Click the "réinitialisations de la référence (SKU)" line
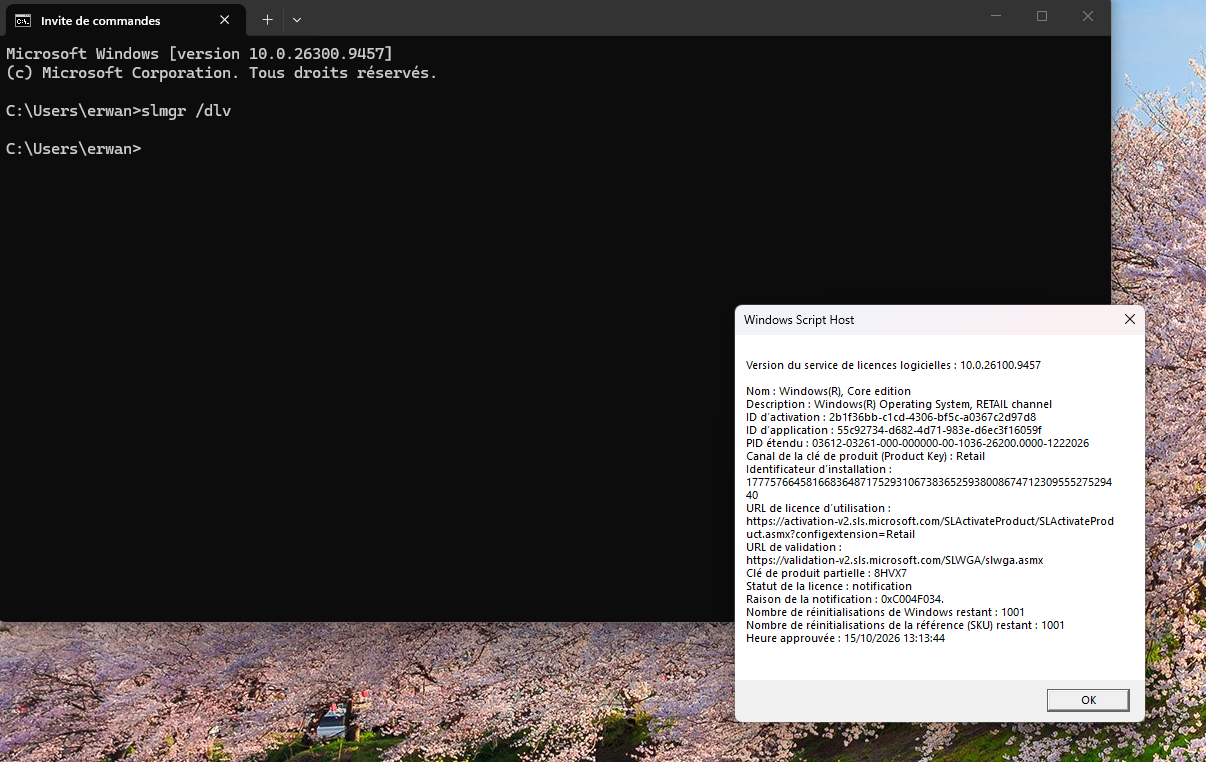 [x=905, y=625]
